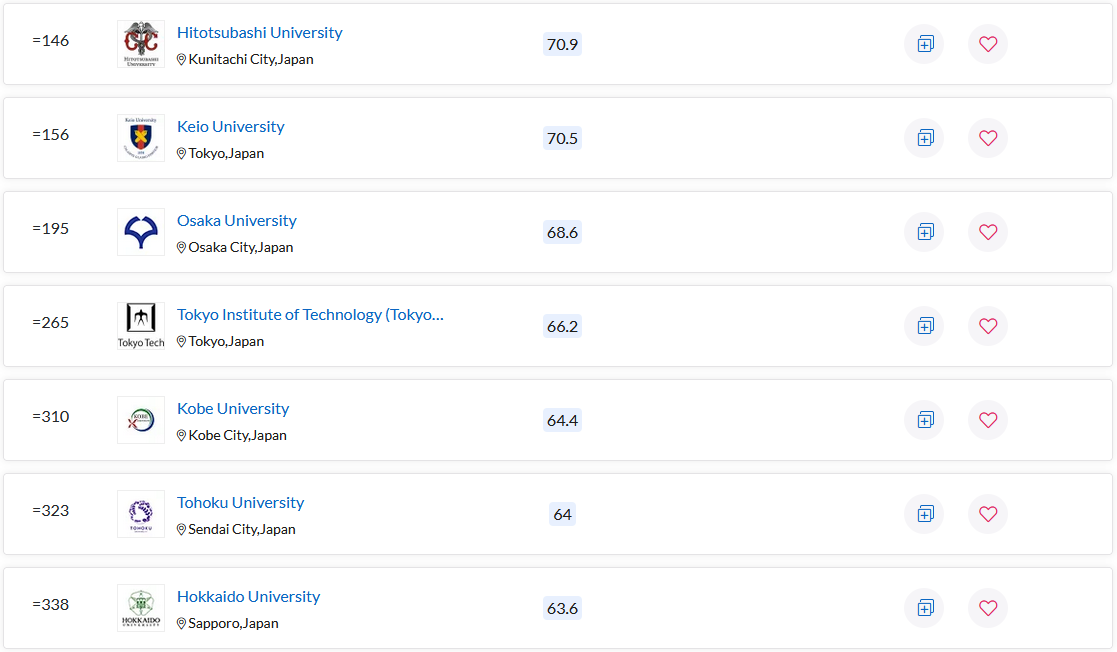Favorite Tohoku University using heart icon

coord(988,514)
